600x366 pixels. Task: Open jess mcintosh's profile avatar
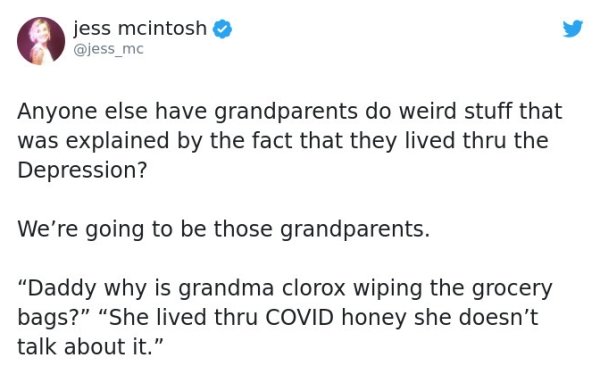pos(41,41)
